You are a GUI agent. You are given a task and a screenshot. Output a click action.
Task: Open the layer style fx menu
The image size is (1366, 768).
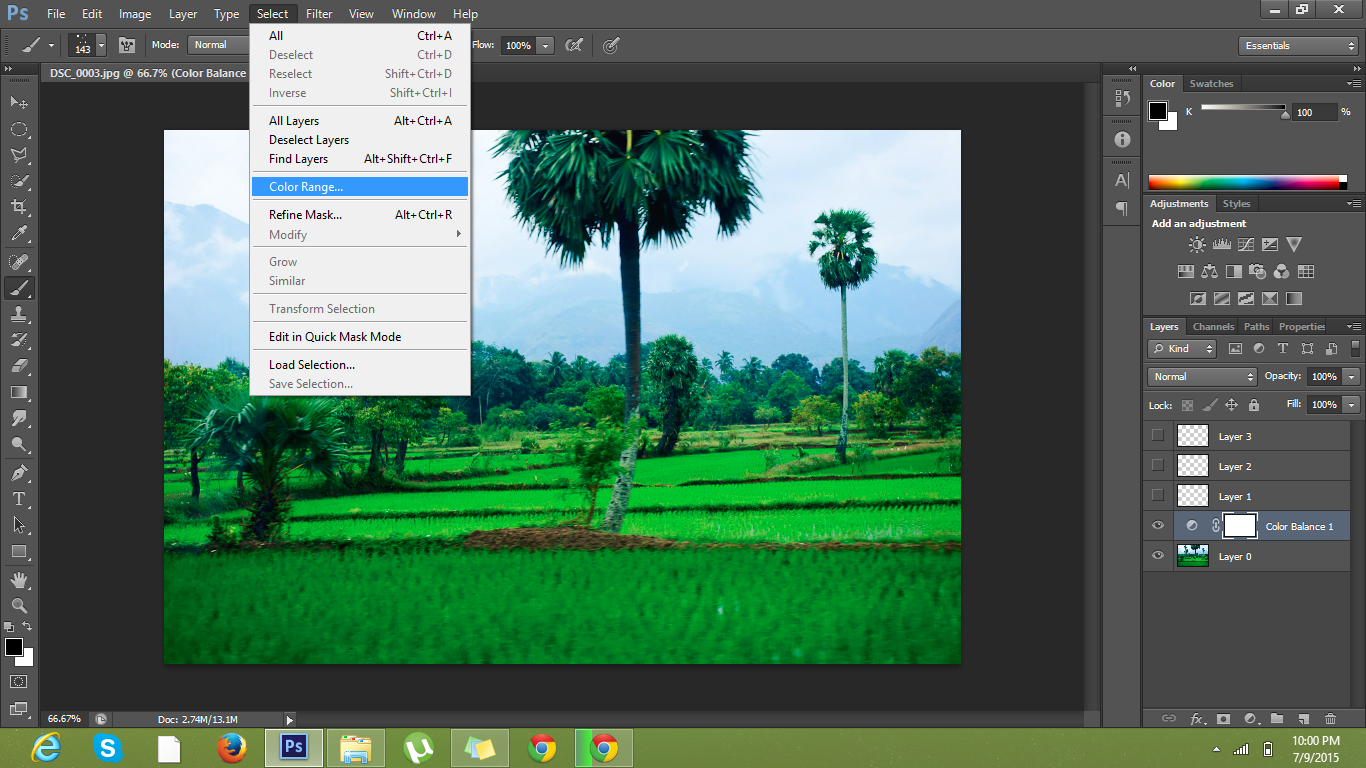(x=1197, y=718)
